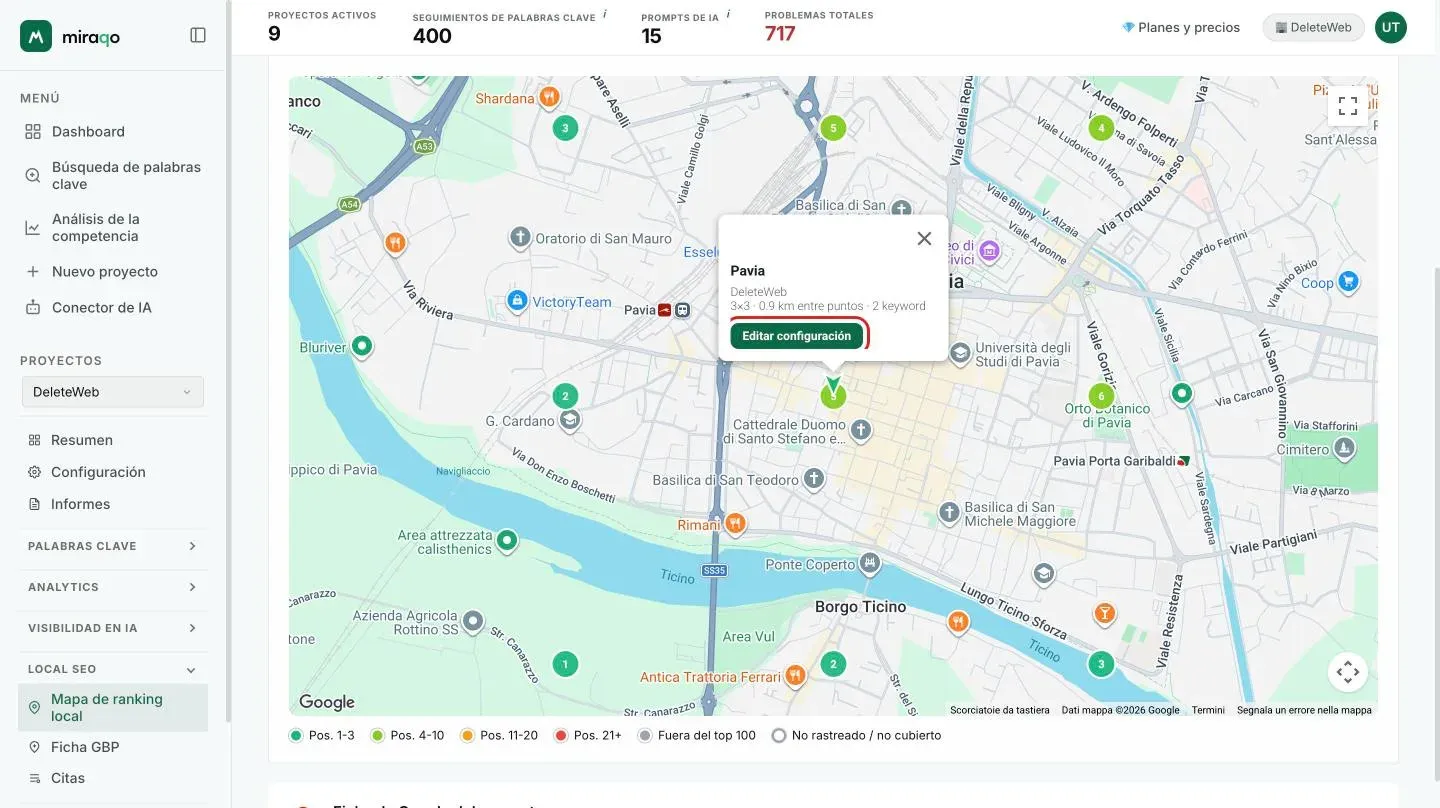The image size is (1440, 808).
Task: Select the green grid marker numbered 1
Action: 565,664
